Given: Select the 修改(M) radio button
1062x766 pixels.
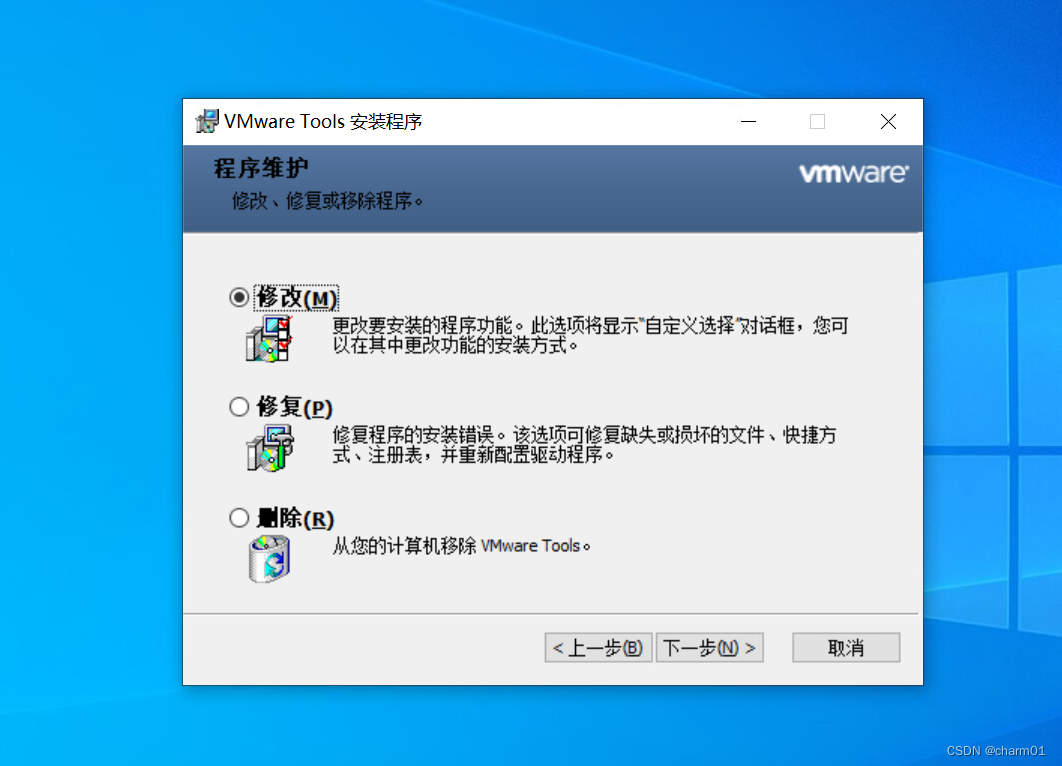Looking at the screenshot, I should (238, 297).
